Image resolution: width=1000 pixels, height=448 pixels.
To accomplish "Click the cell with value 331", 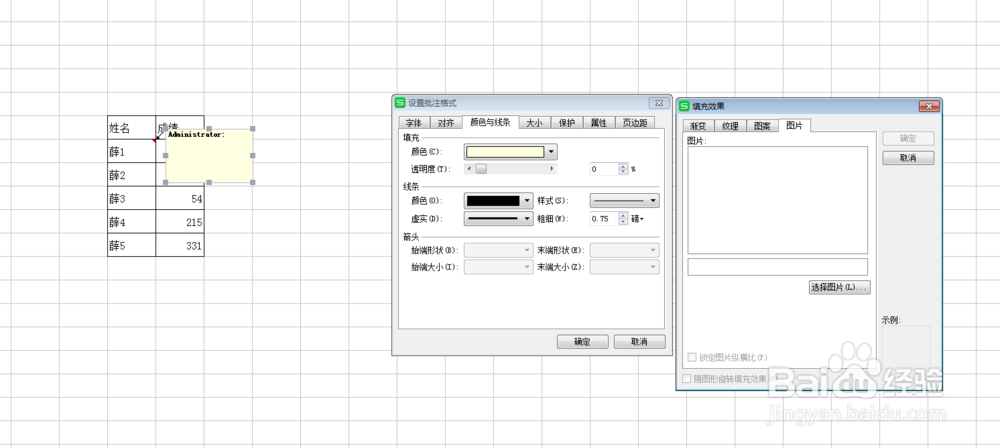I will (180, 245).
